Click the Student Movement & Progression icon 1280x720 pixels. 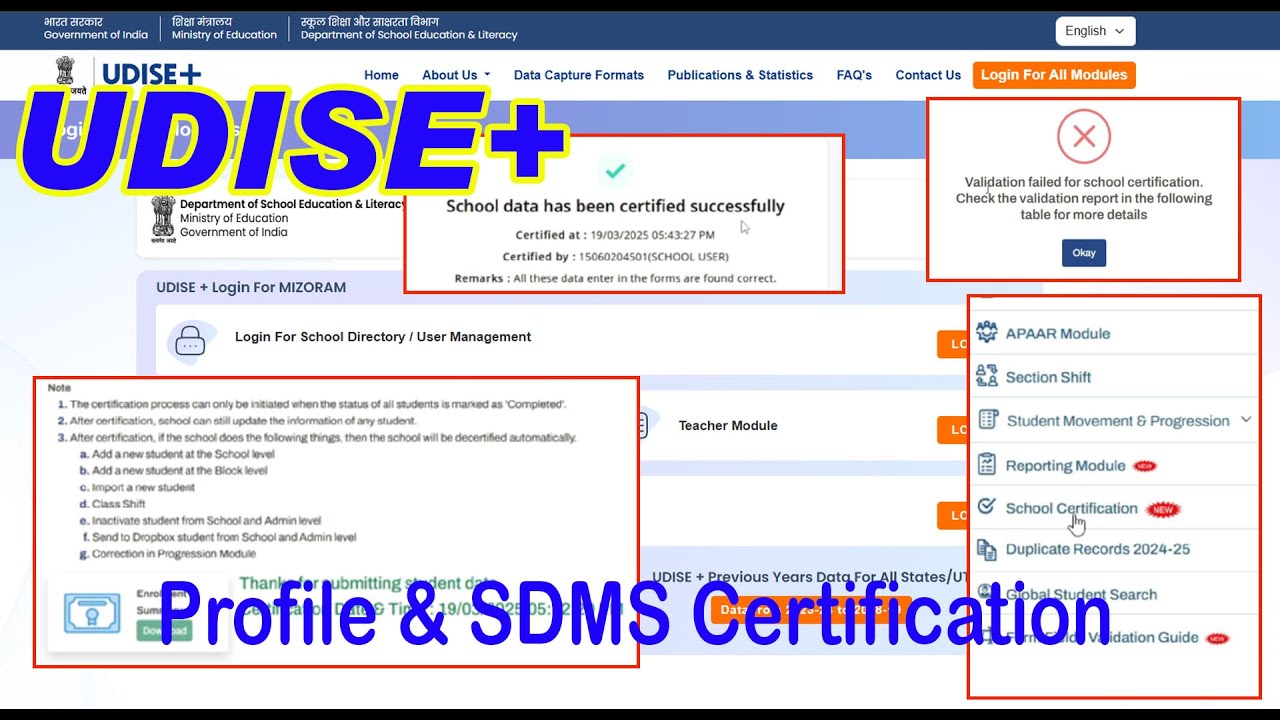[987, 420]
